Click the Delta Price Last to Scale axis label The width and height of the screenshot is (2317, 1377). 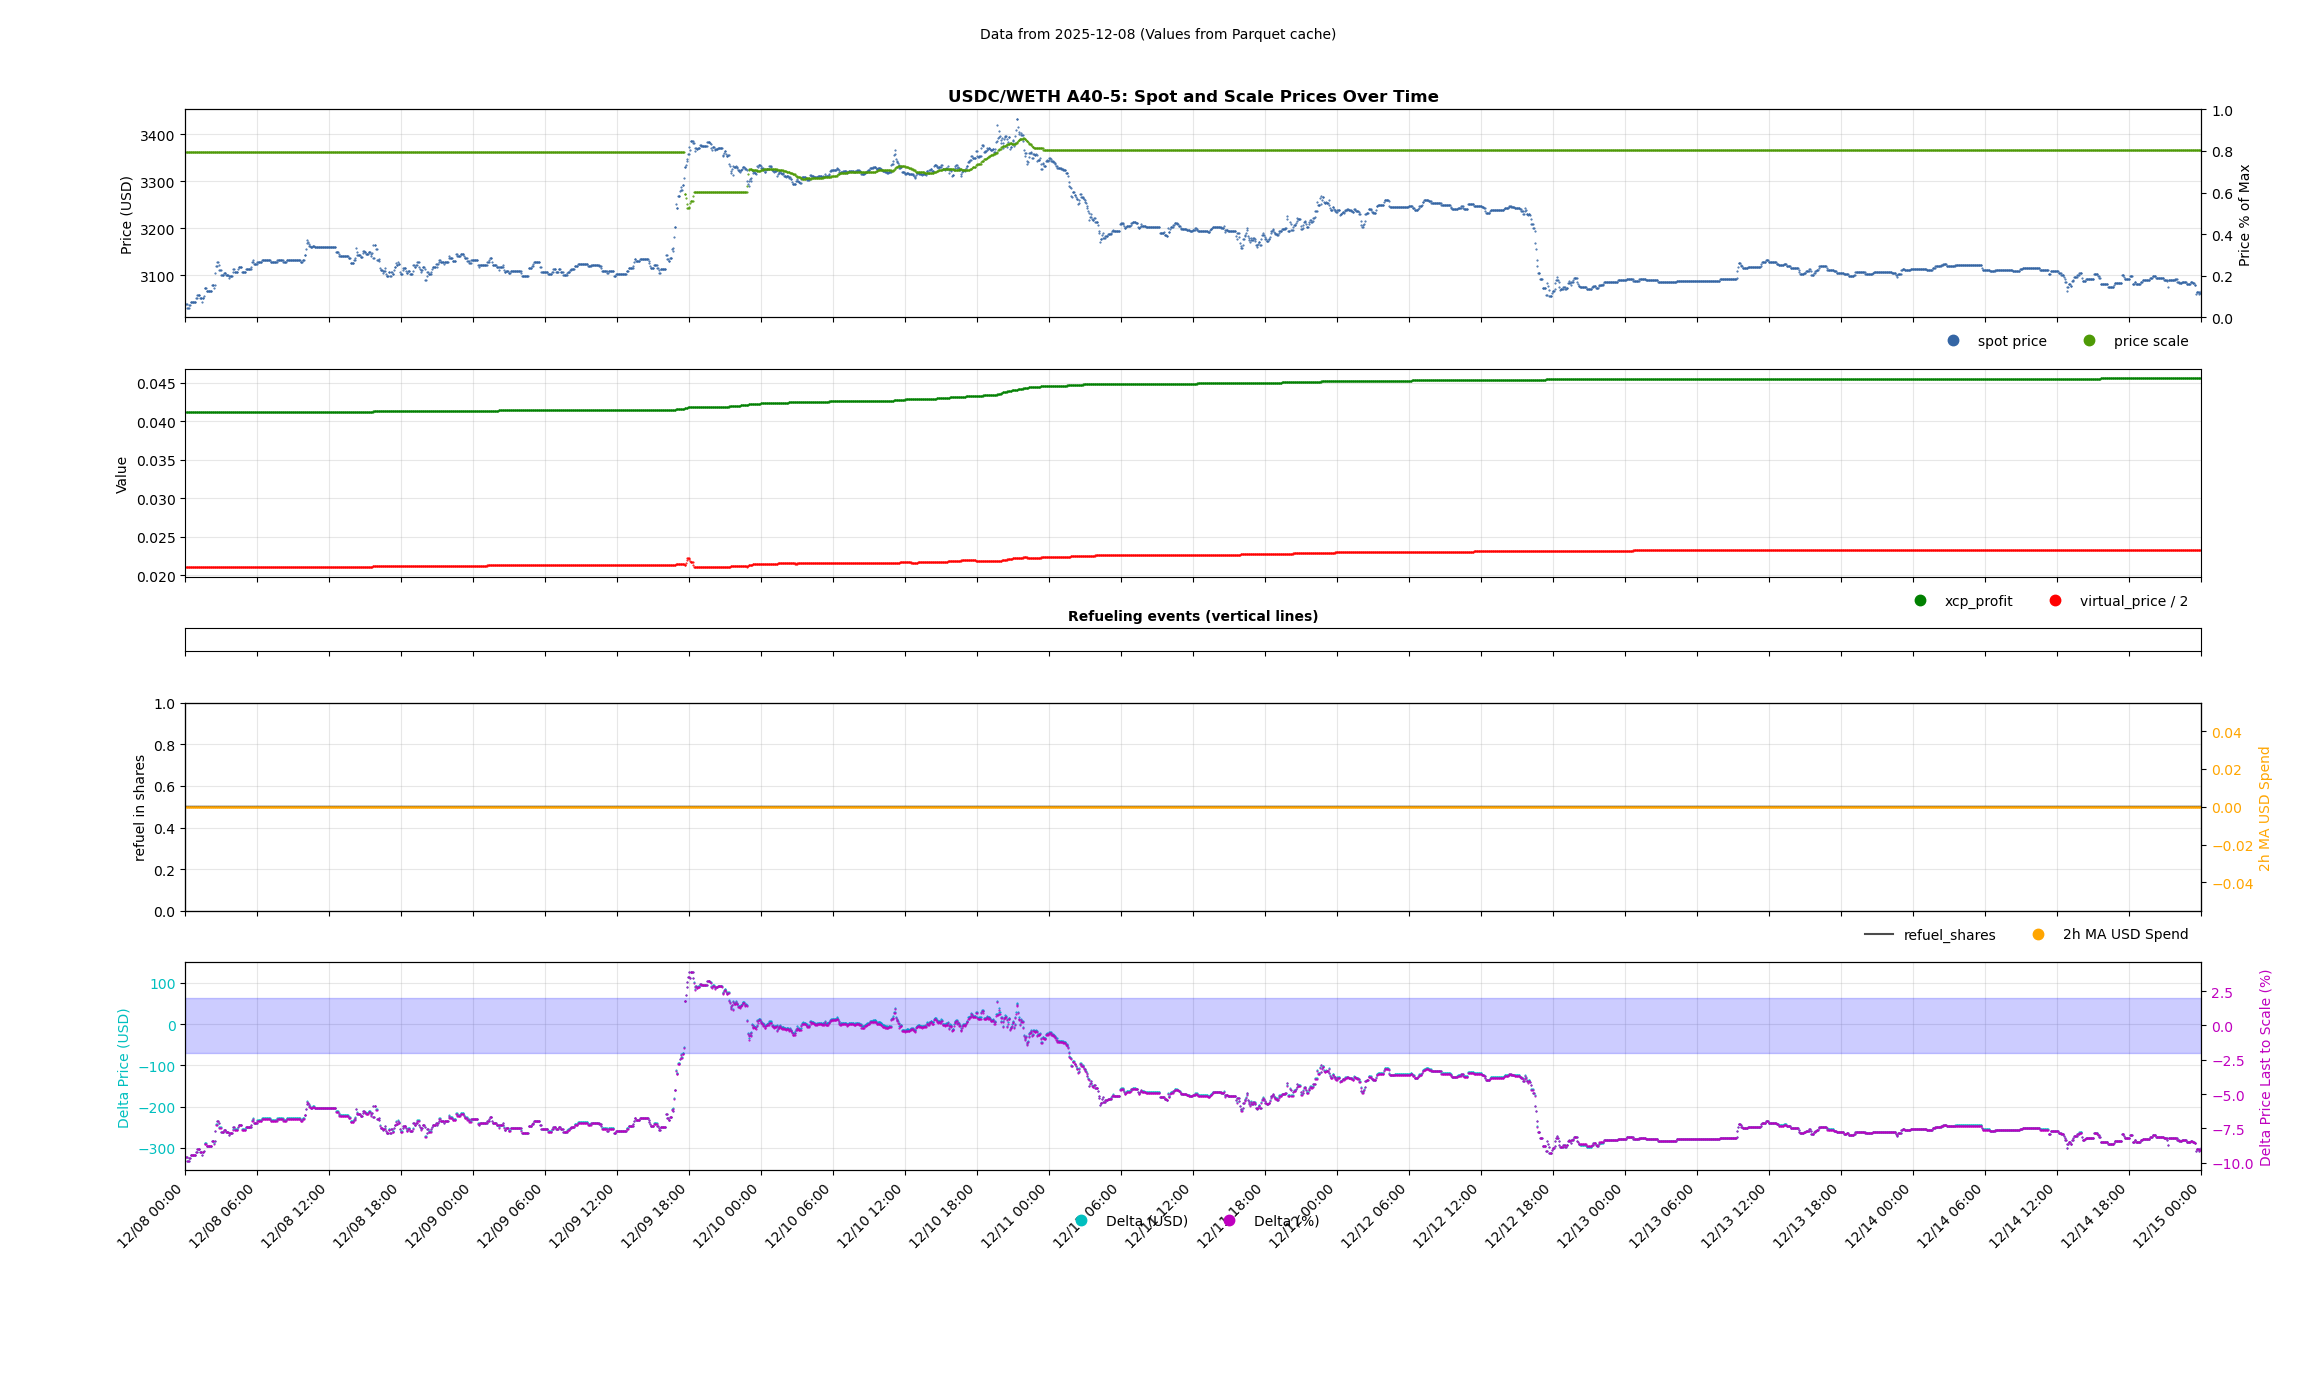click(2266, 1067)
